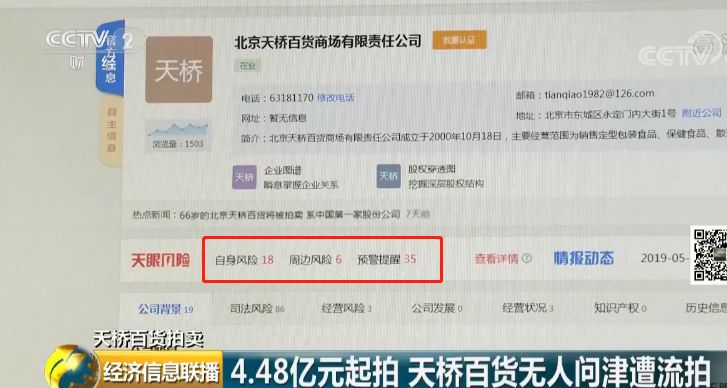Click the help icon beside 查看详情
The image size is (727, 388).
click(527, 258)
